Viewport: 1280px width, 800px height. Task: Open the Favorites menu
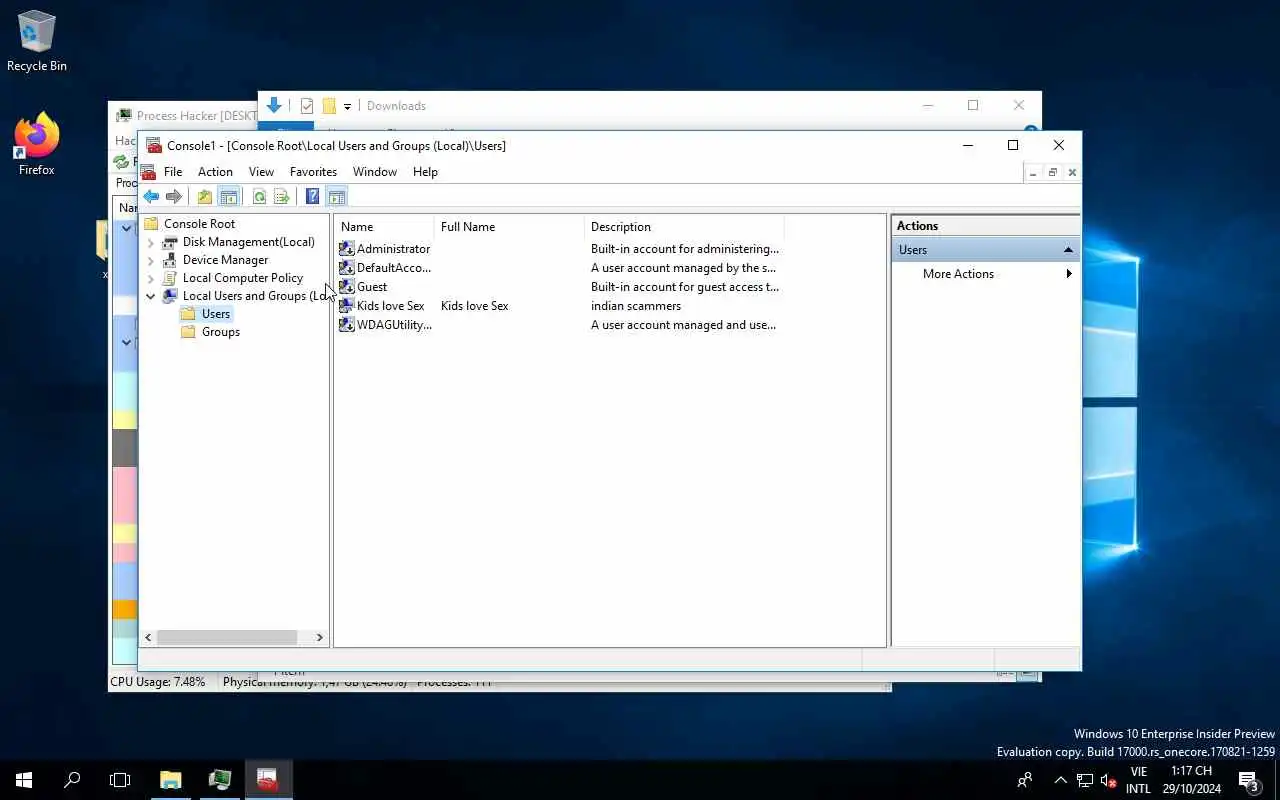313,172
